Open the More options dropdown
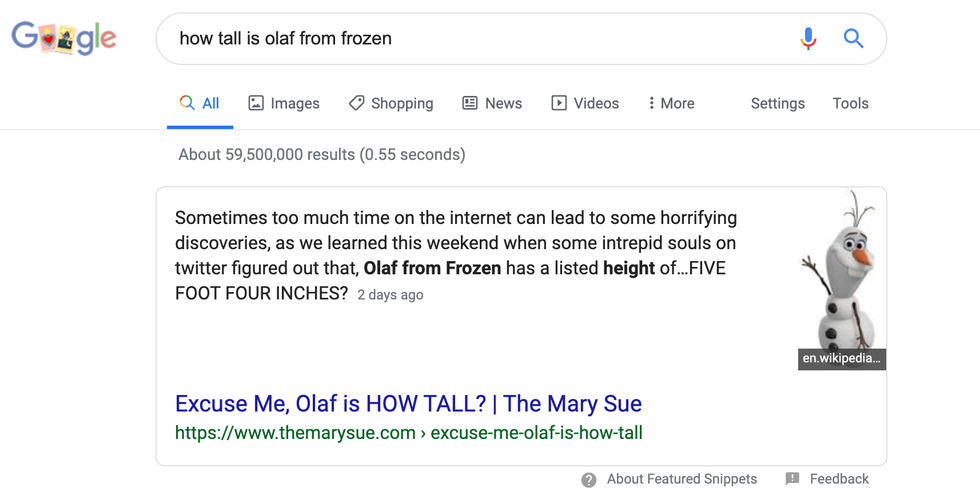Viewport: 980px width, 504px height. point(671,103)
